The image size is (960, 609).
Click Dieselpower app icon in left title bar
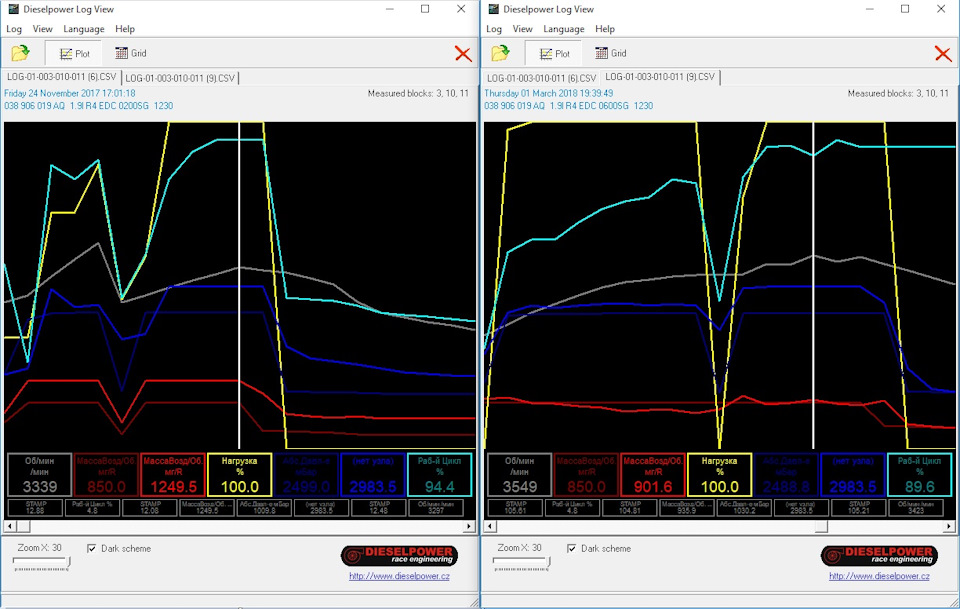click(x=13, y=9)
